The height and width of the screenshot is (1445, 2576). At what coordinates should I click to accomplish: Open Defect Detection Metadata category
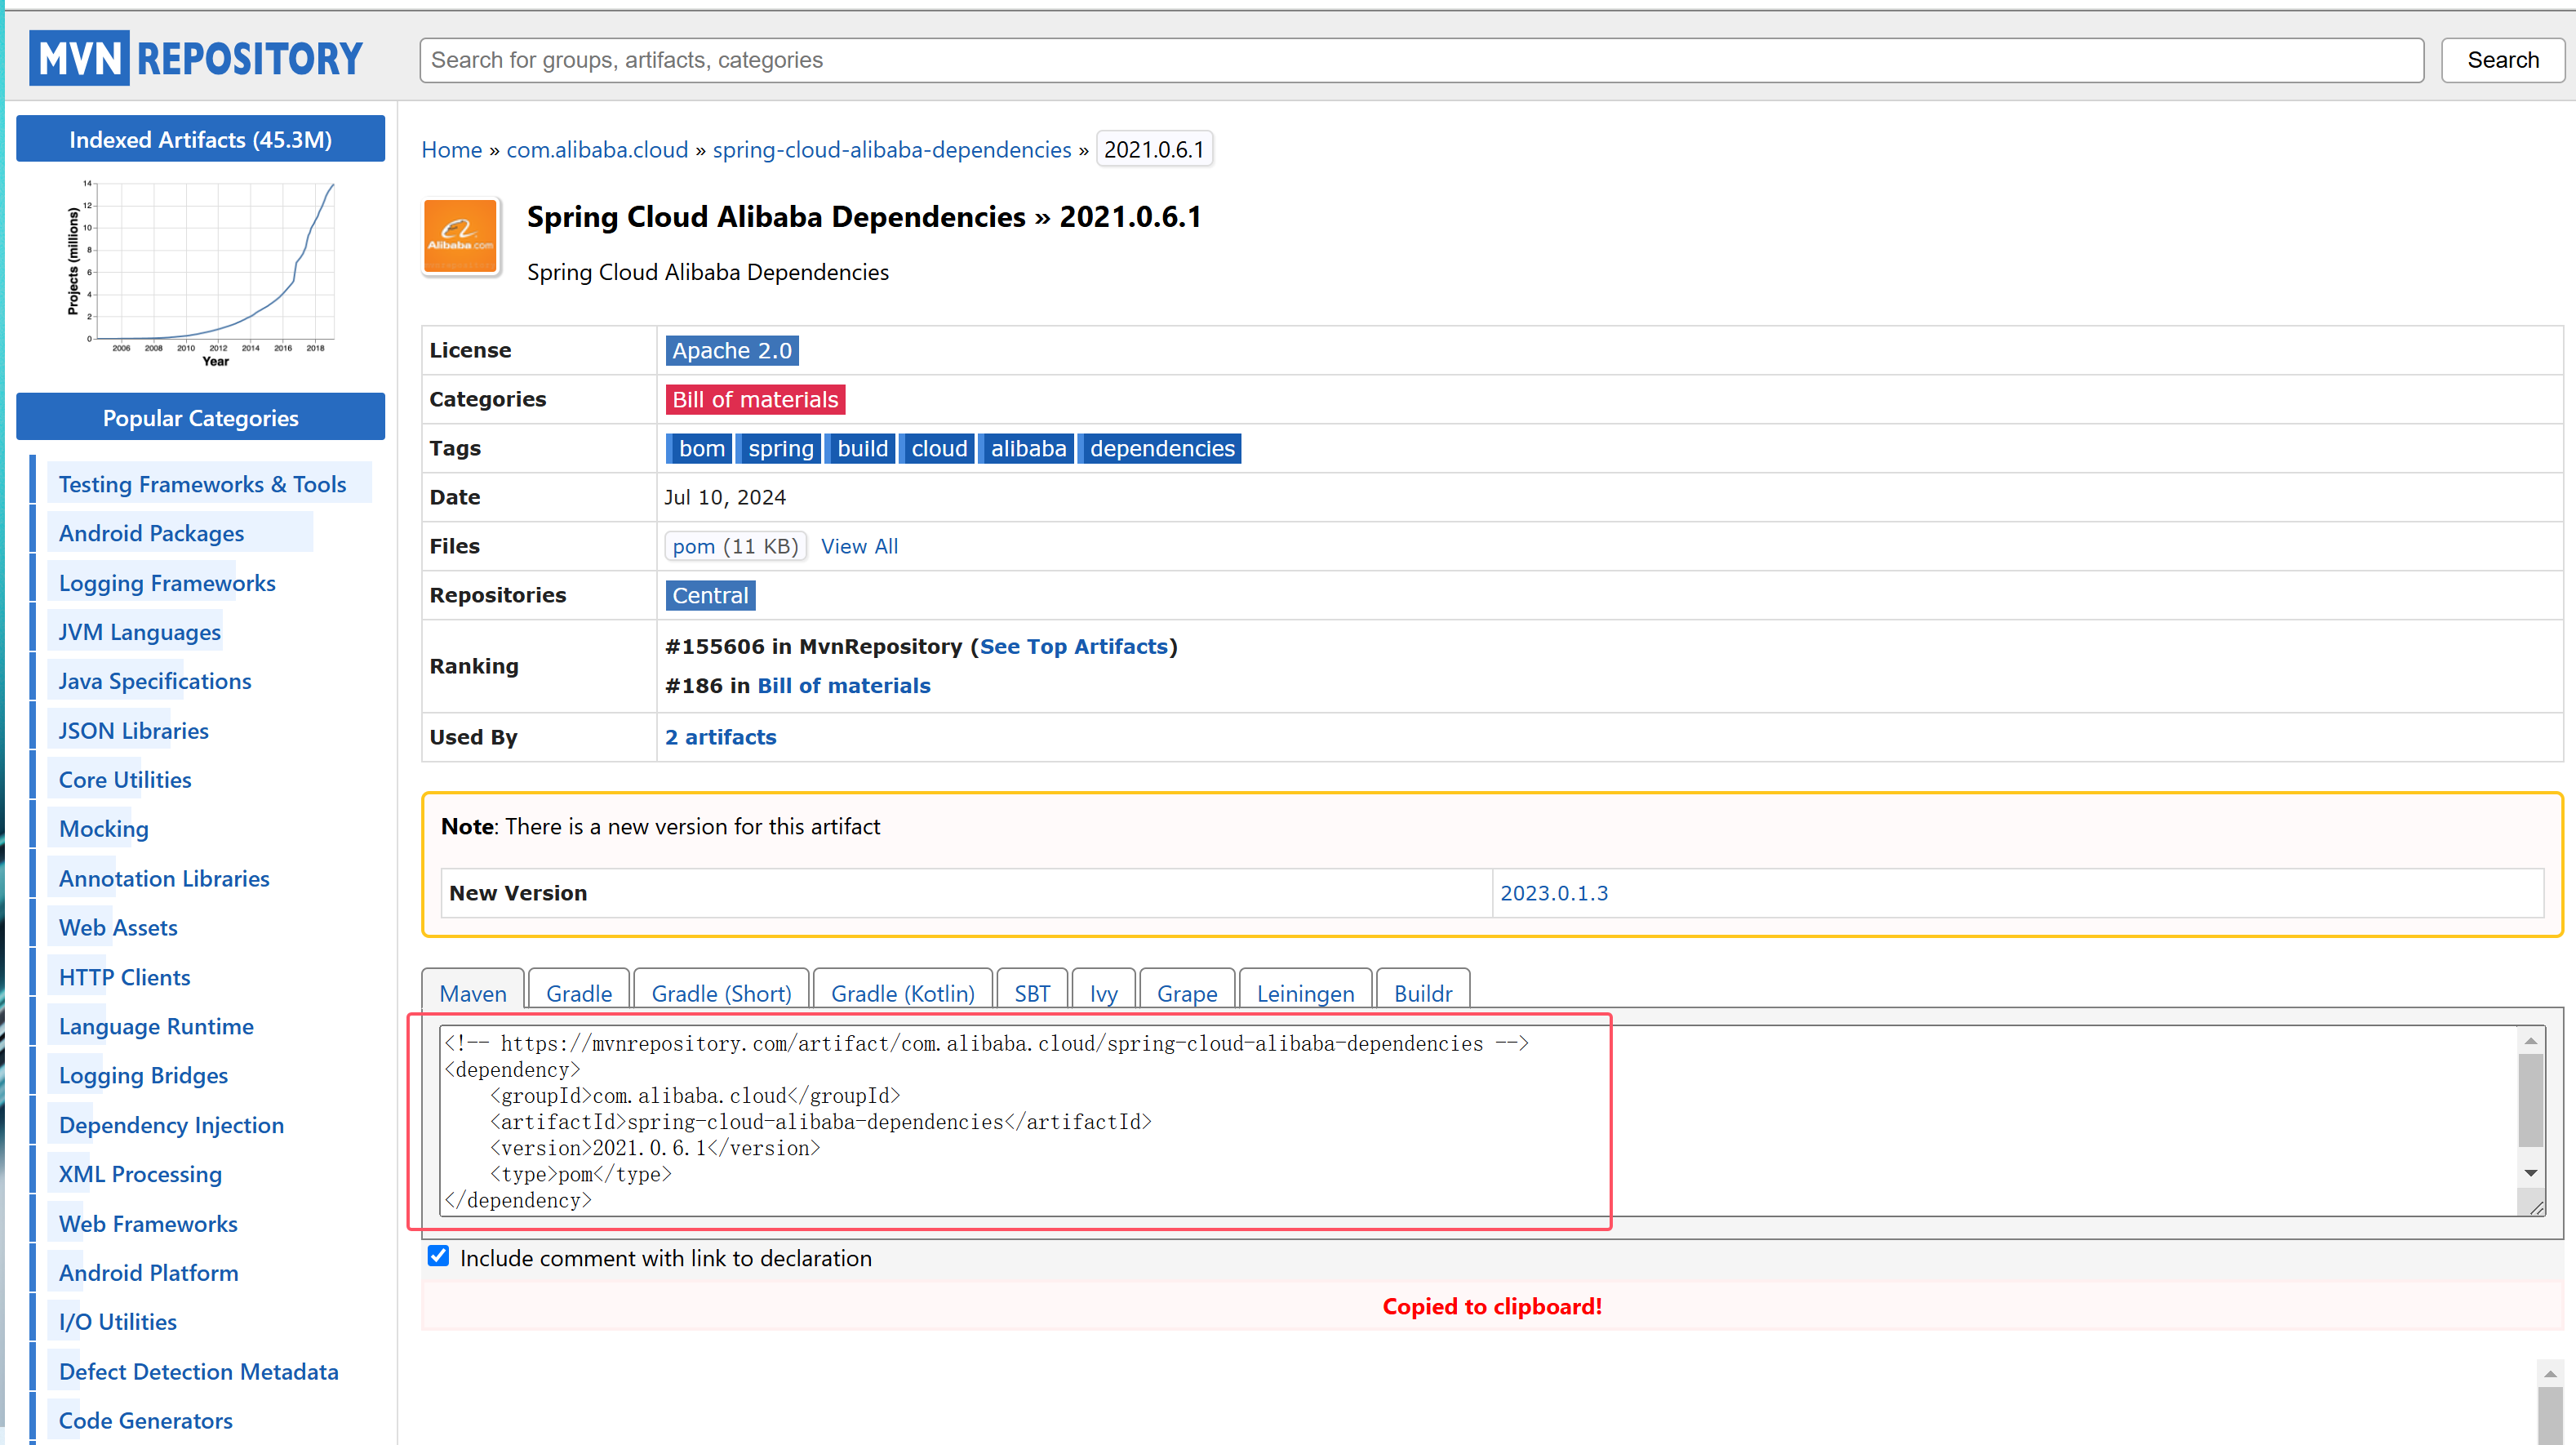[198, 1372]
